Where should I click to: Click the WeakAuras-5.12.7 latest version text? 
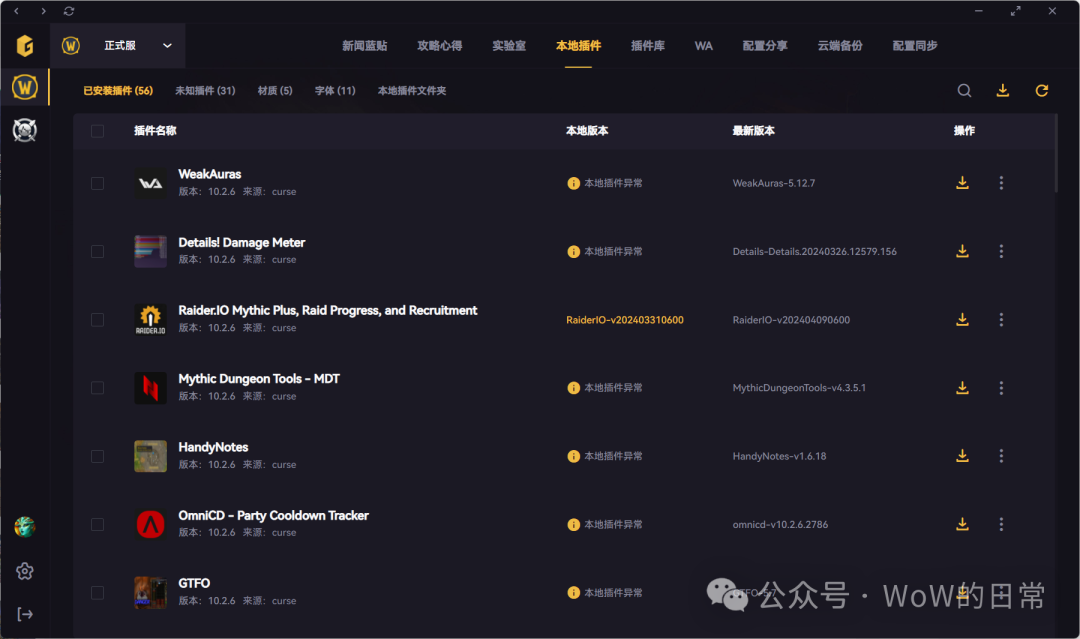773,183
